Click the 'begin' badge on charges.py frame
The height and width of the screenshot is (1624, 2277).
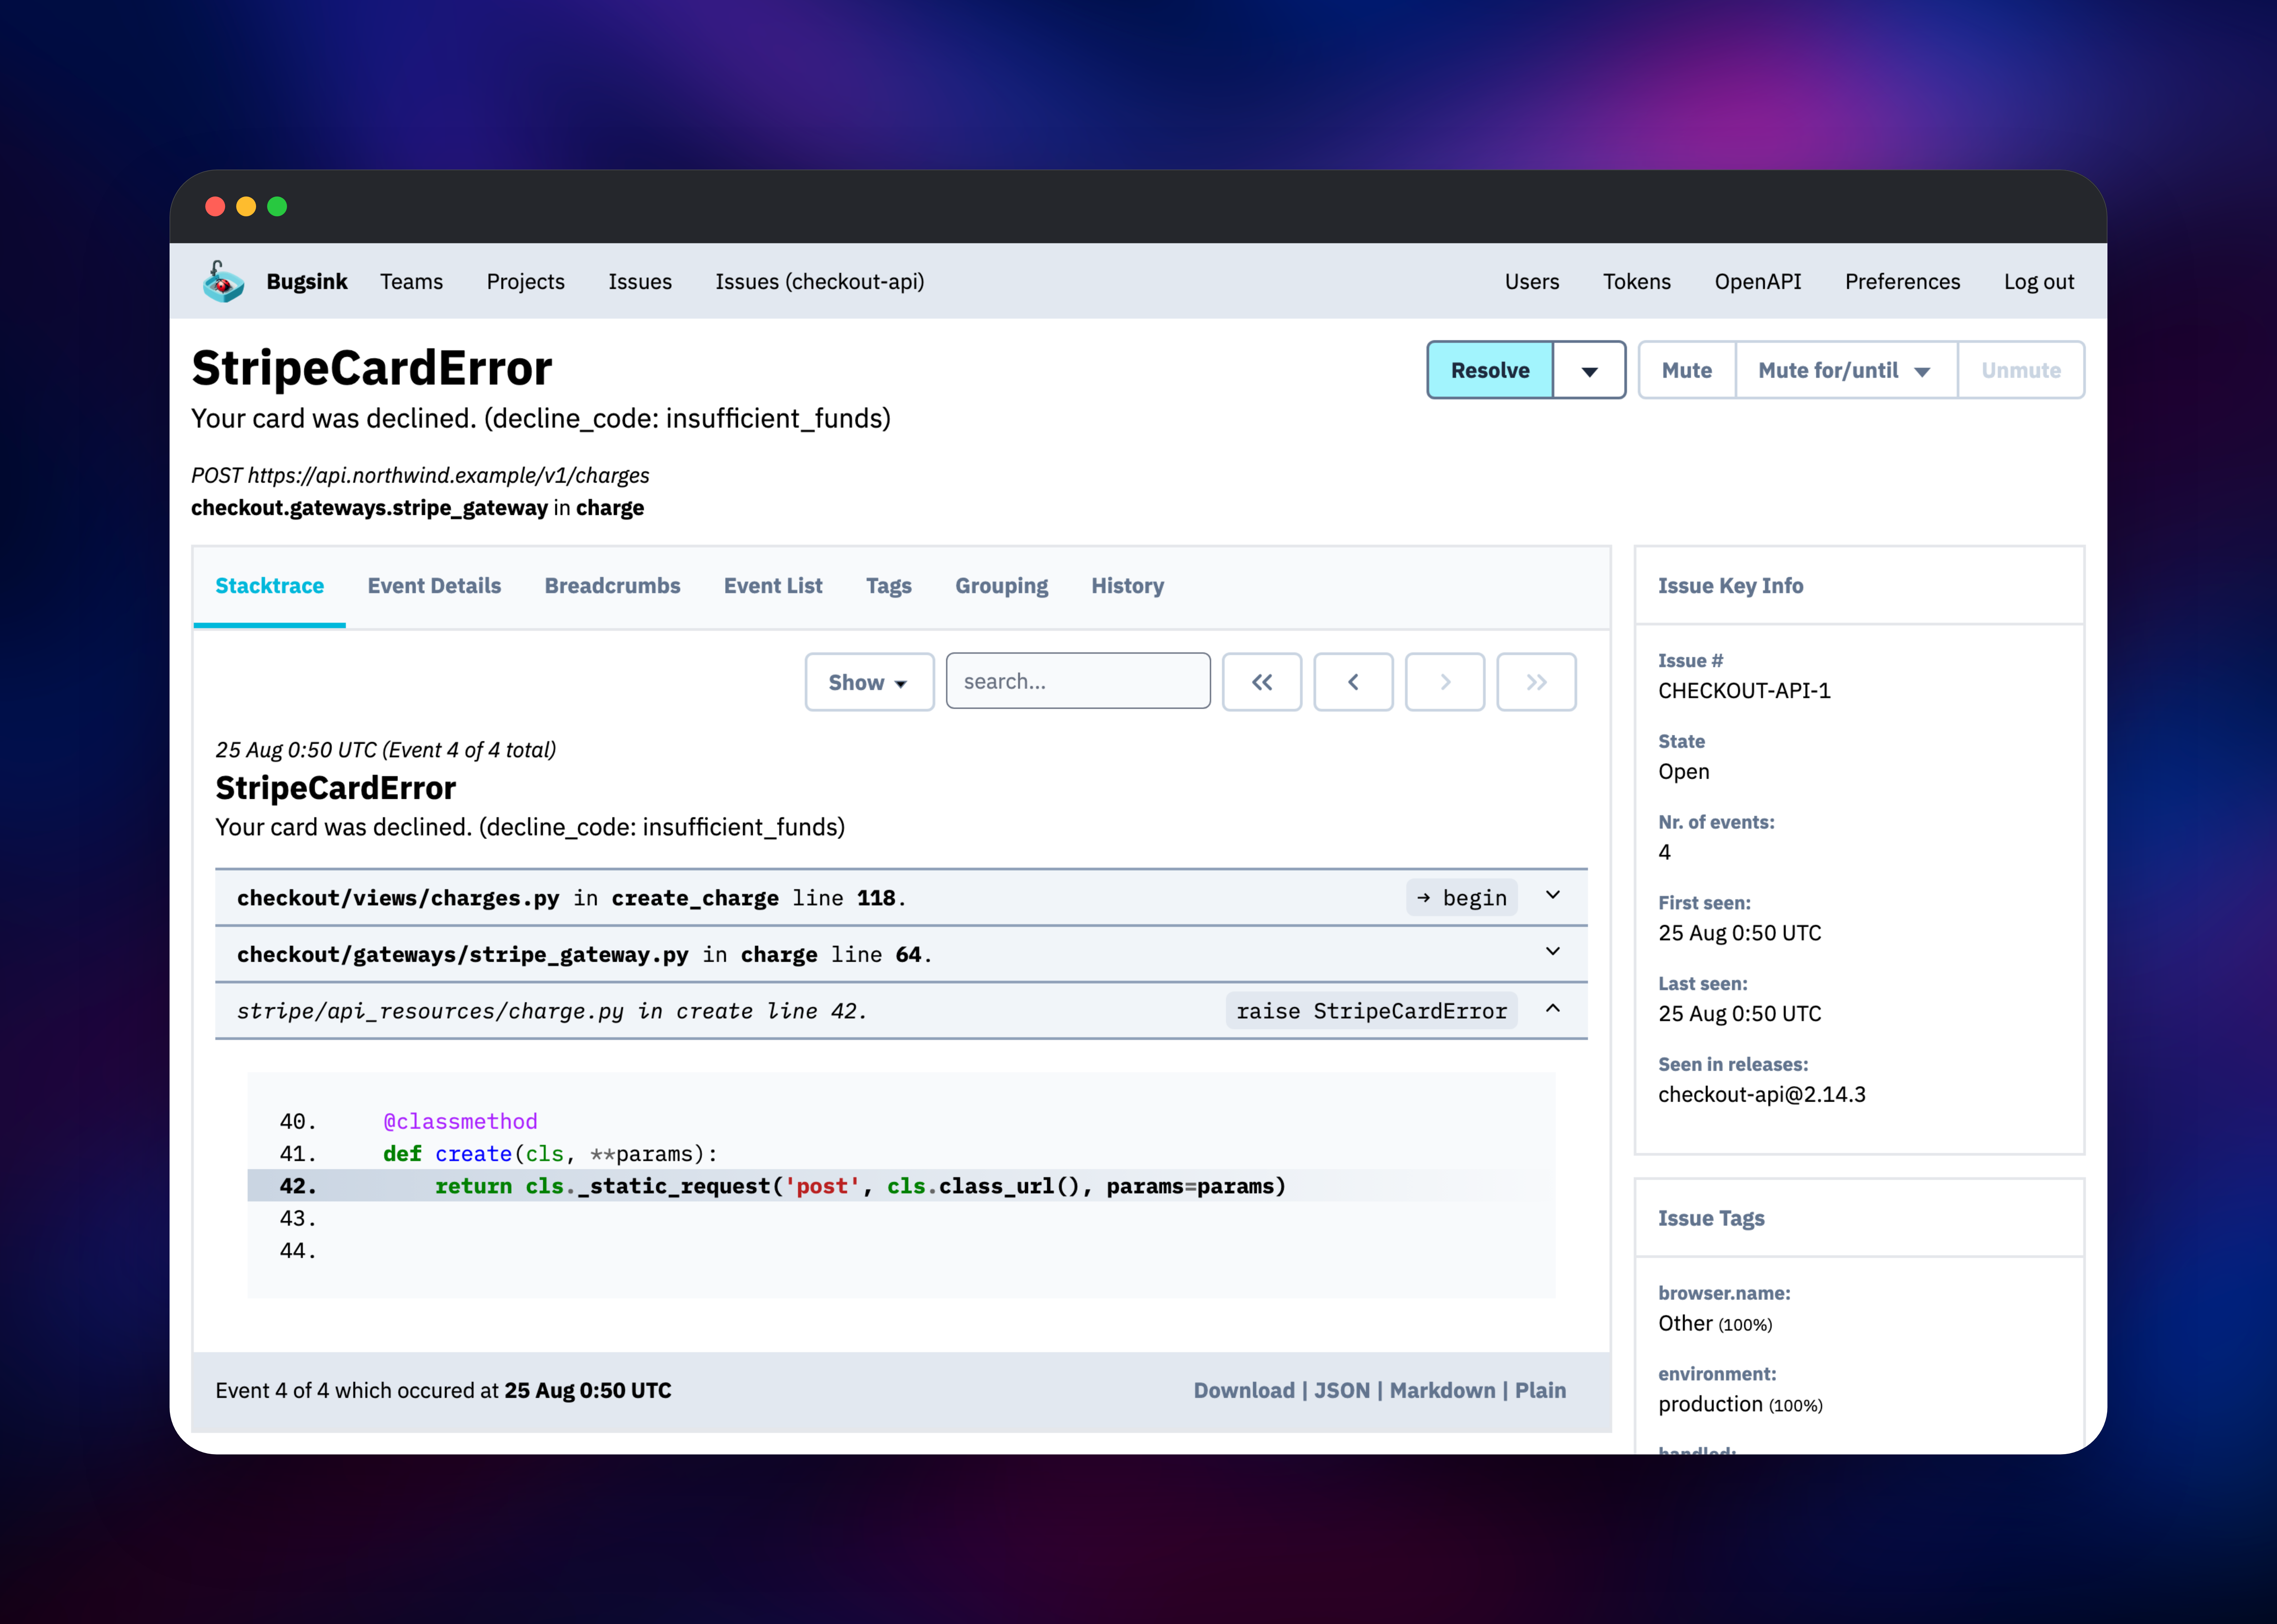pyautogui.click(x=1462, y=898)
